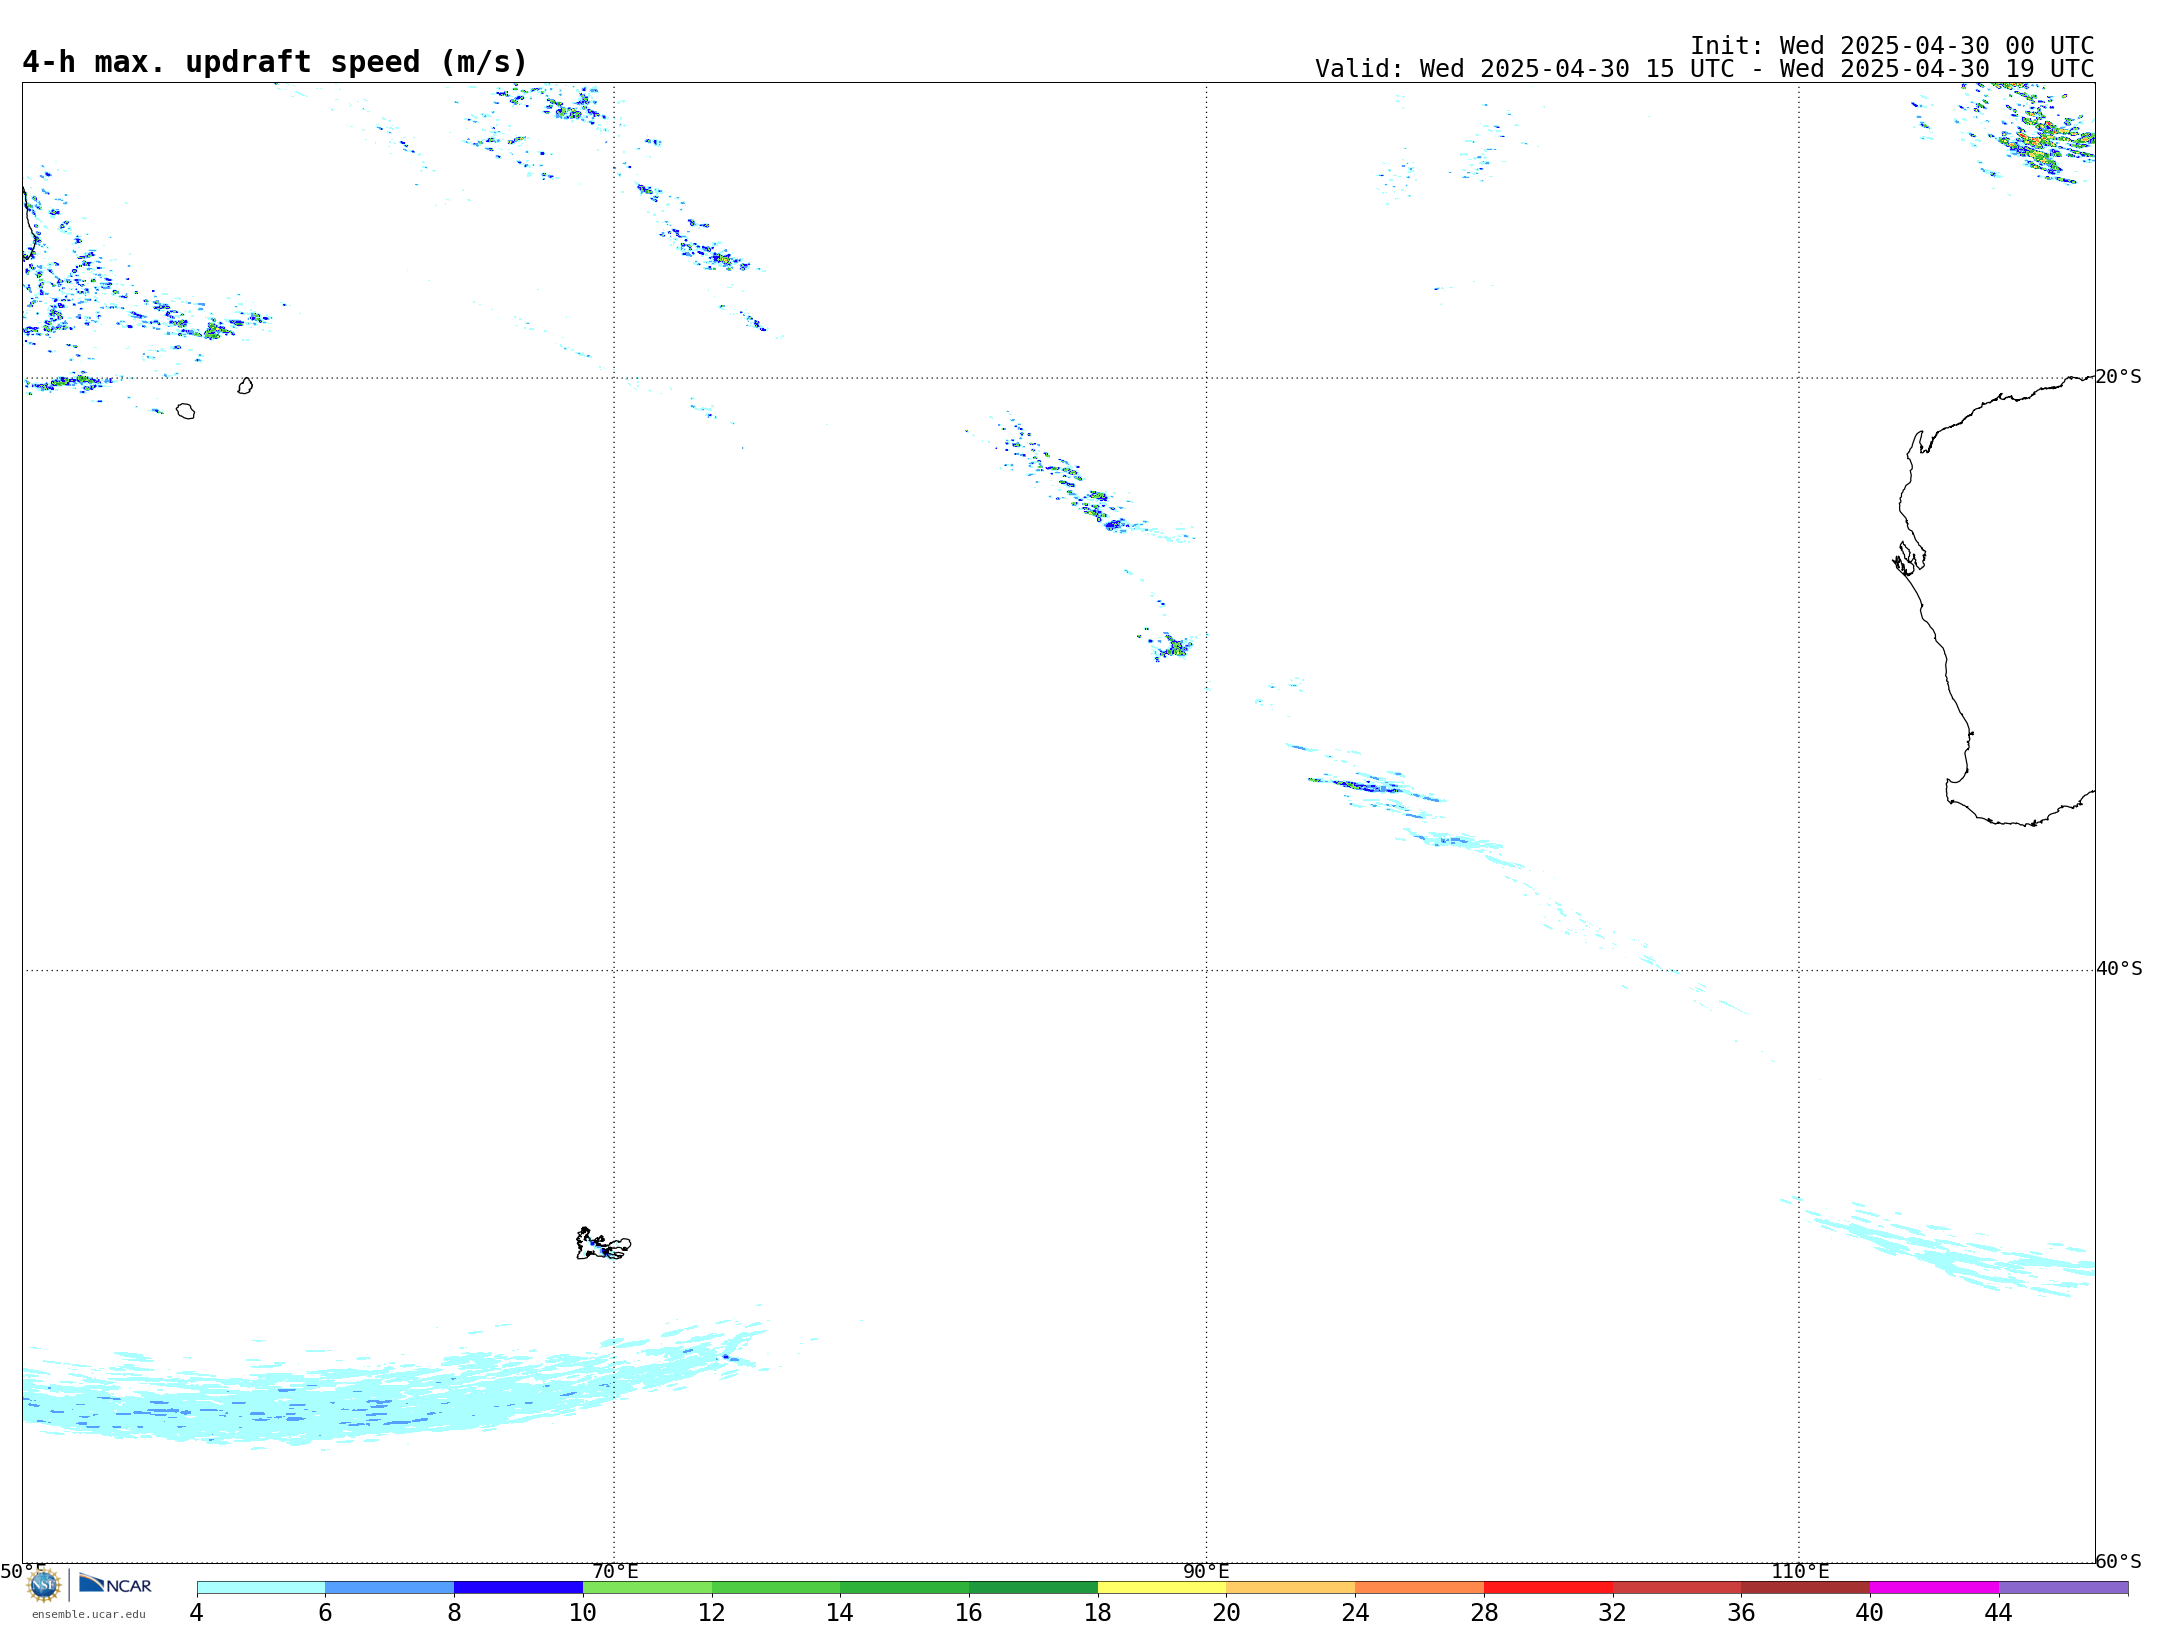Select the bright red 28–32 colorbar segment
The image size is (2160, 1626).
tap(1548, 1587)
